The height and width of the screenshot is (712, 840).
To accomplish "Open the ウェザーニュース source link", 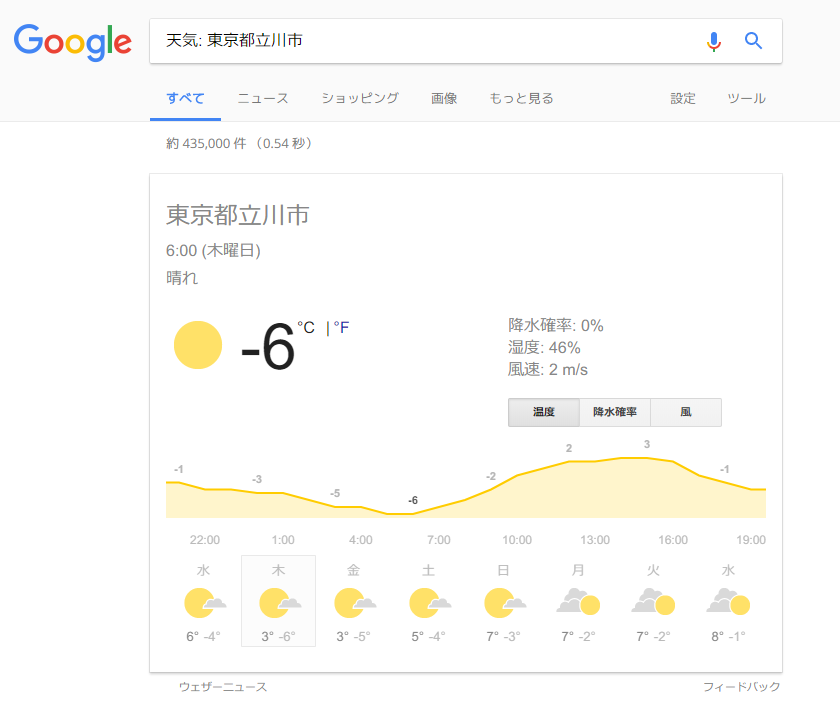I will tap(223, 687).
